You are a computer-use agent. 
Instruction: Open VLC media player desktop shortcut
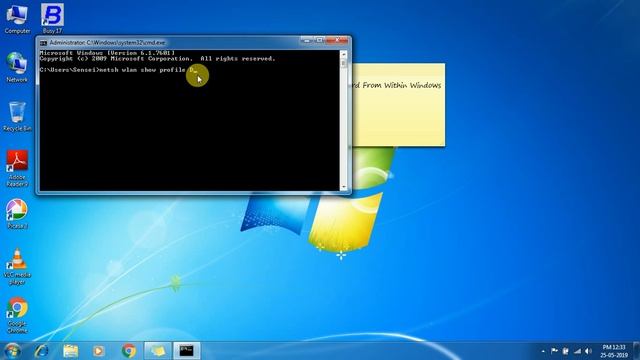coord(17,267)
